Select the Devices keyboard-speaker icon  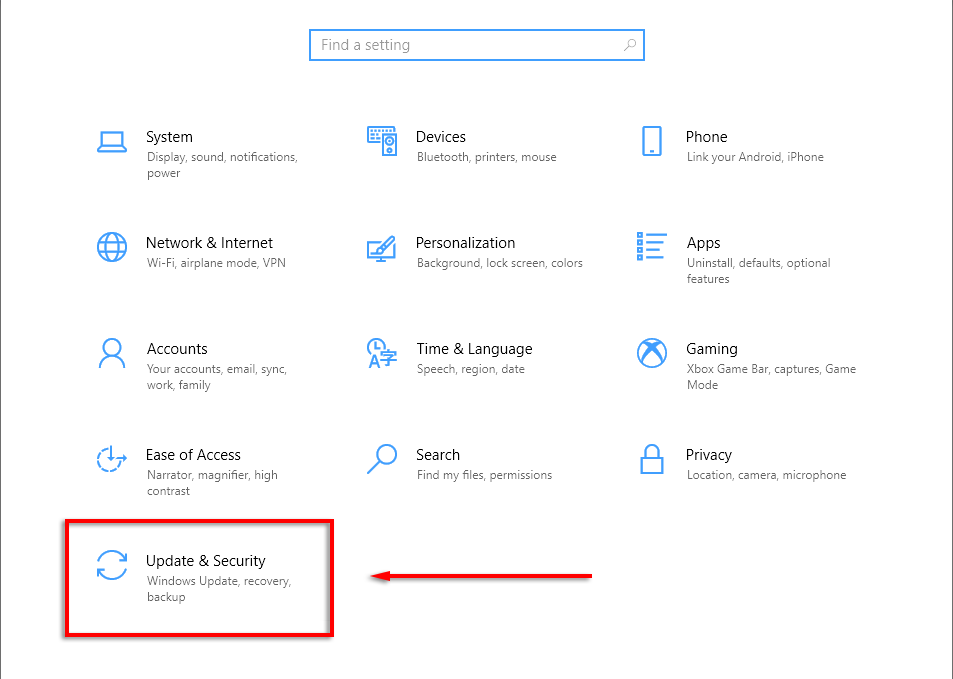(x=382, y=141)
